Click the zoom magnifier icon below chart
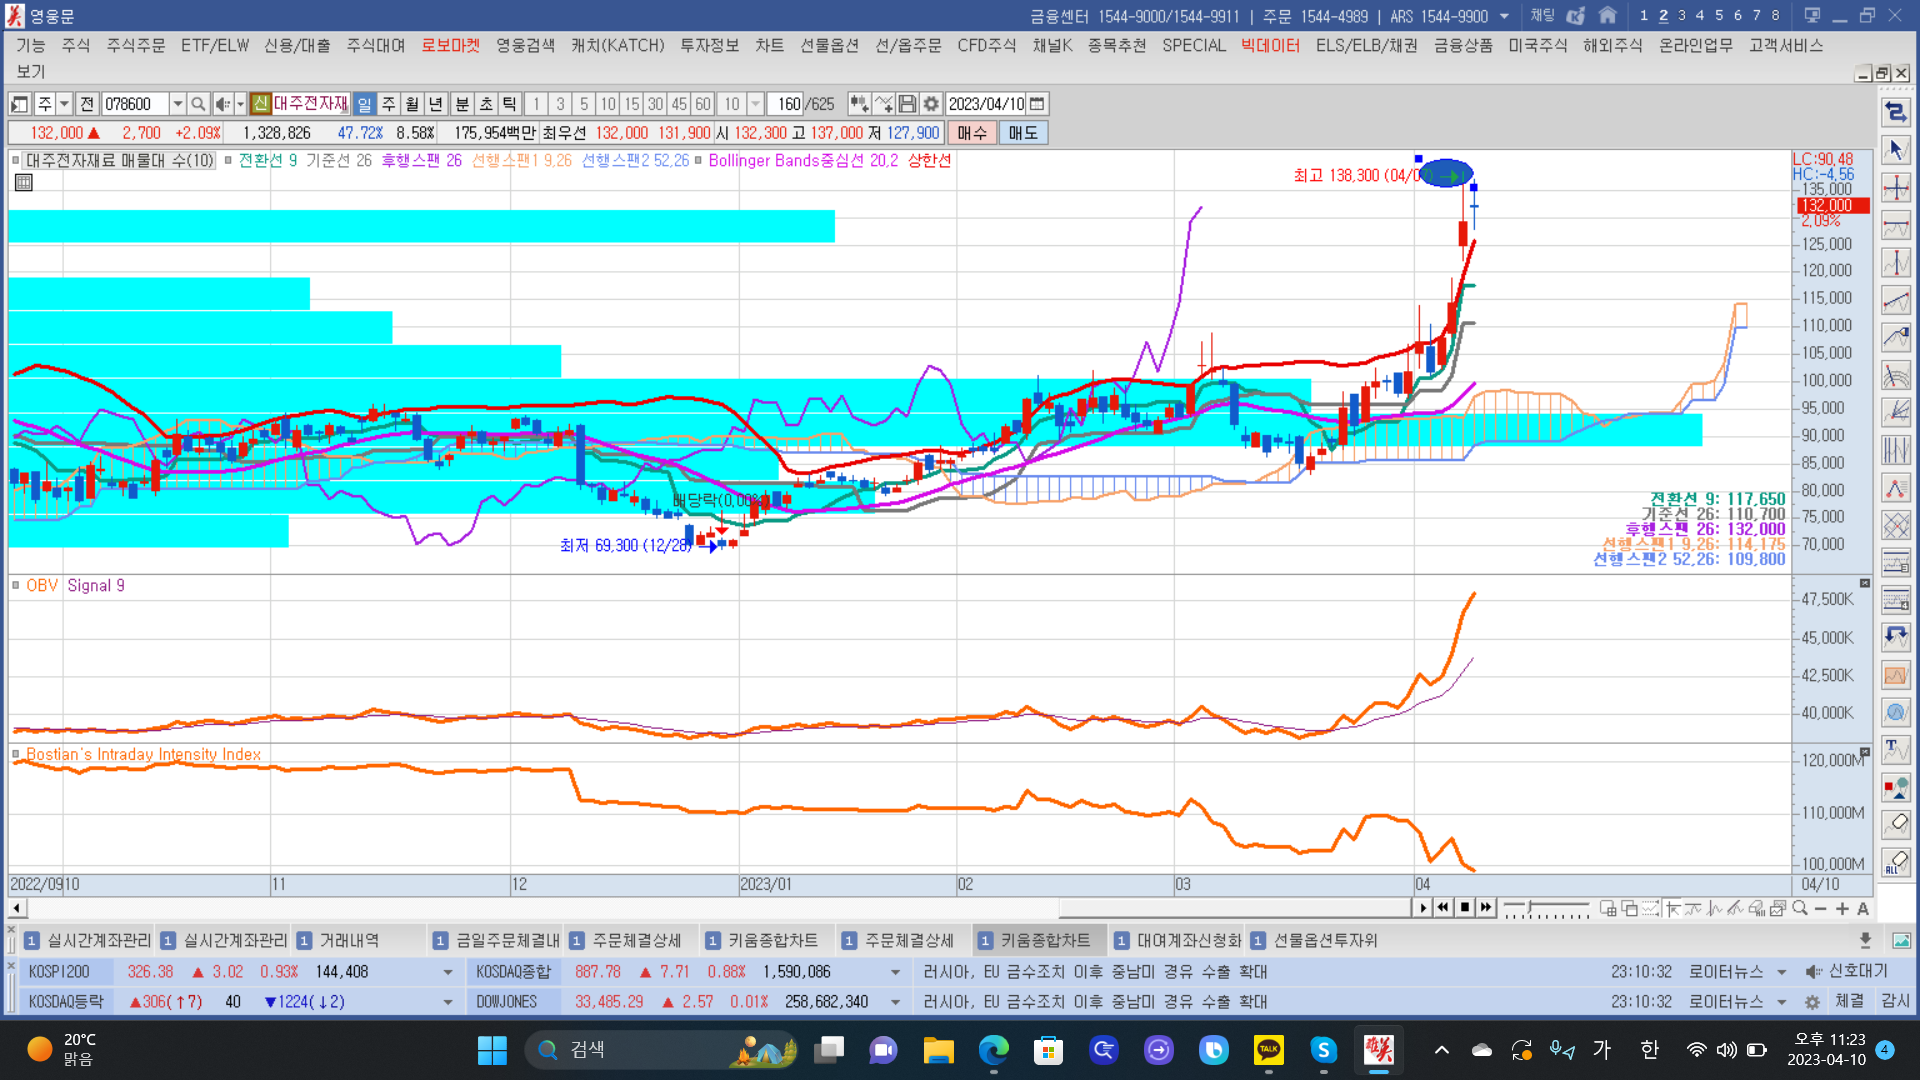1920x1080 pixels. (x=1800, y=908)
